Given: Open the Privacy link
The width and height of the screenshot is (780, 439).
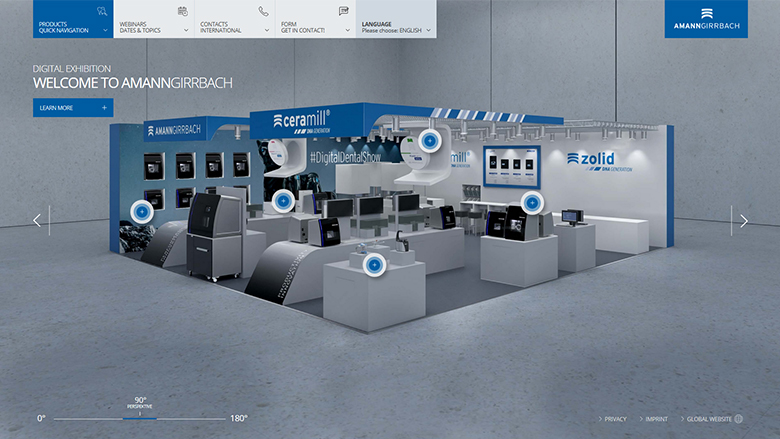Looking at the screenshot, I should (x=613, y=419).
